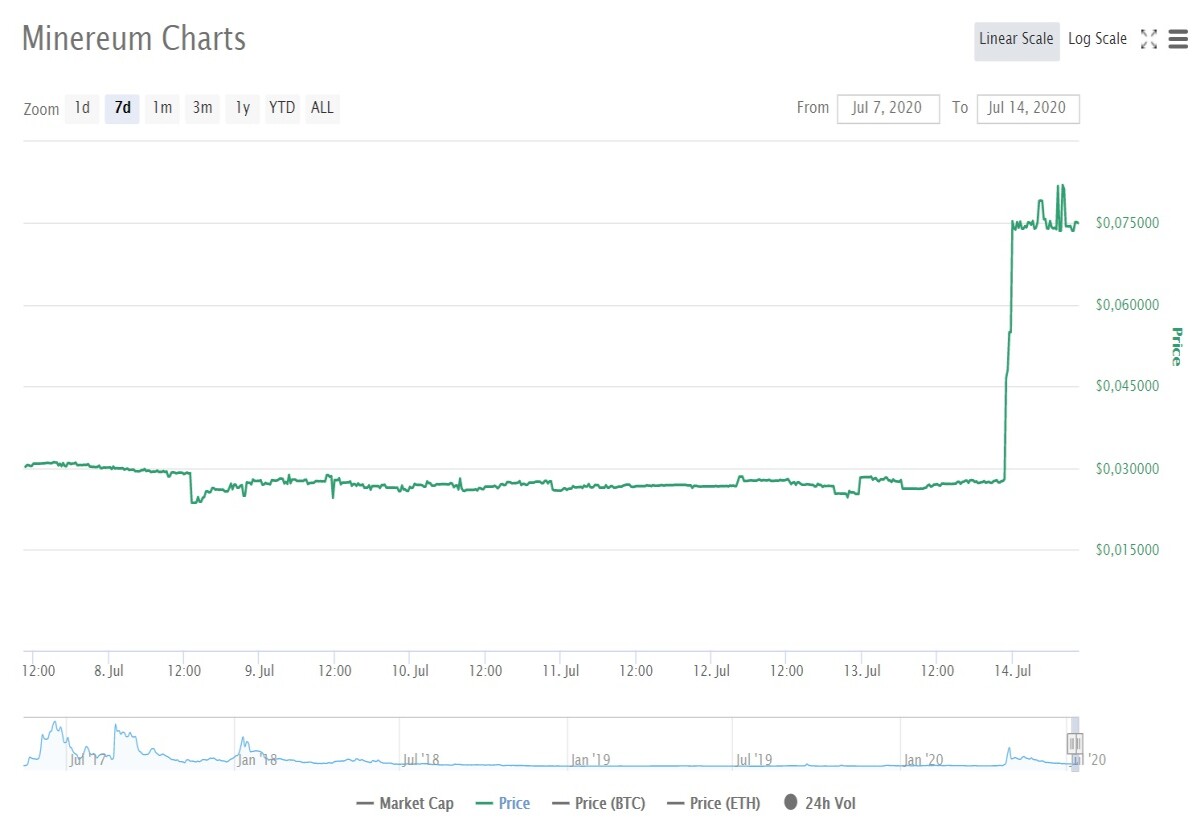
Task: Set zoom to 1y
Action: click(242, 107)
